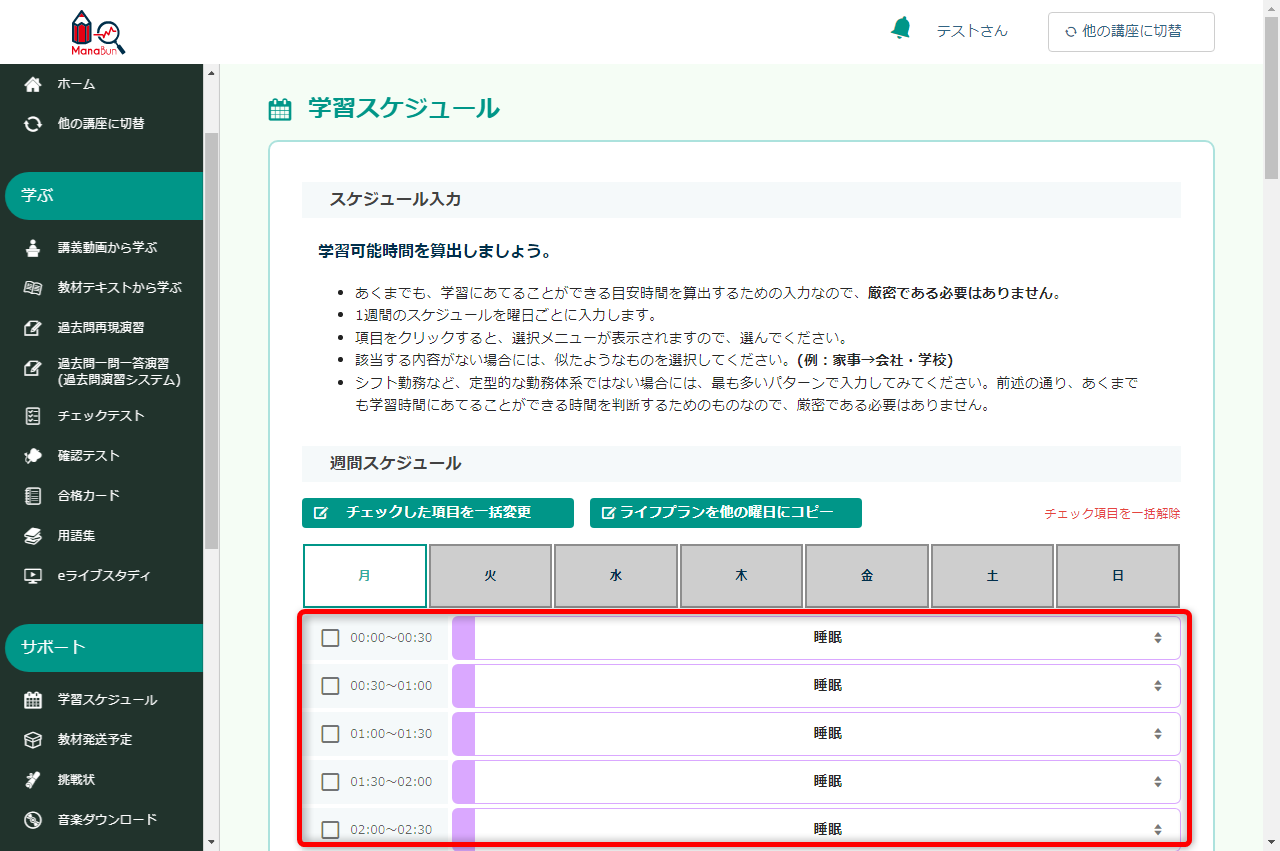1280x851 pixels.
Task: Click the eライブスタディ monitor icon
Action: tap(33, 575)
